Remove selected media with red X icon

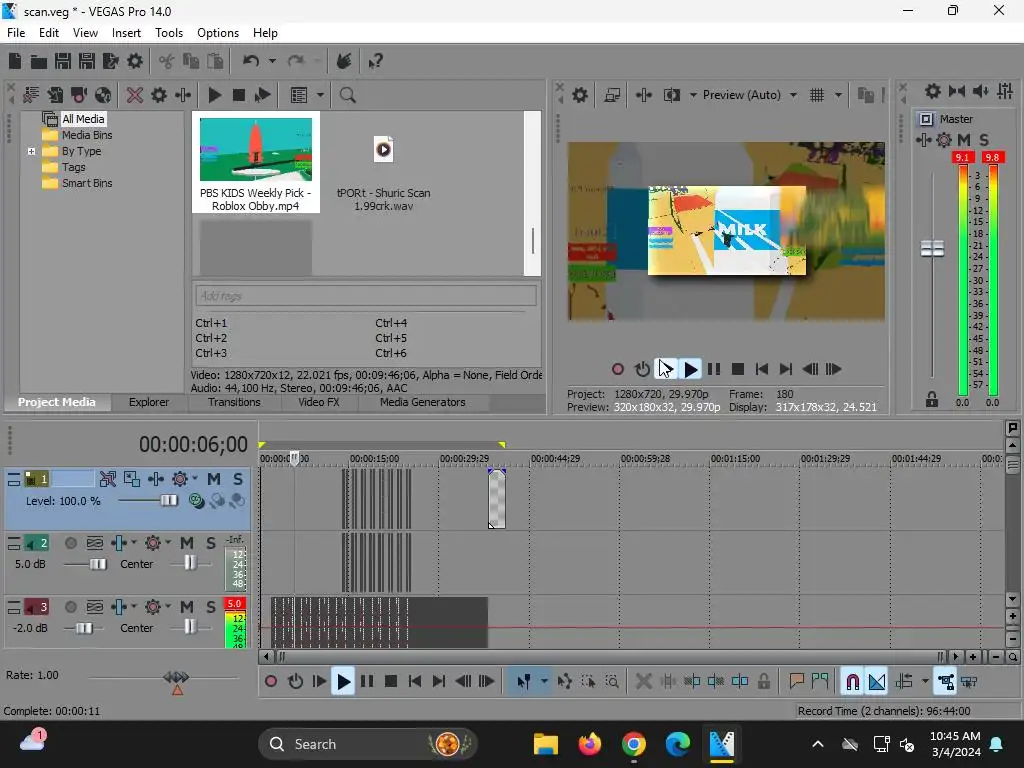(135, 95)
